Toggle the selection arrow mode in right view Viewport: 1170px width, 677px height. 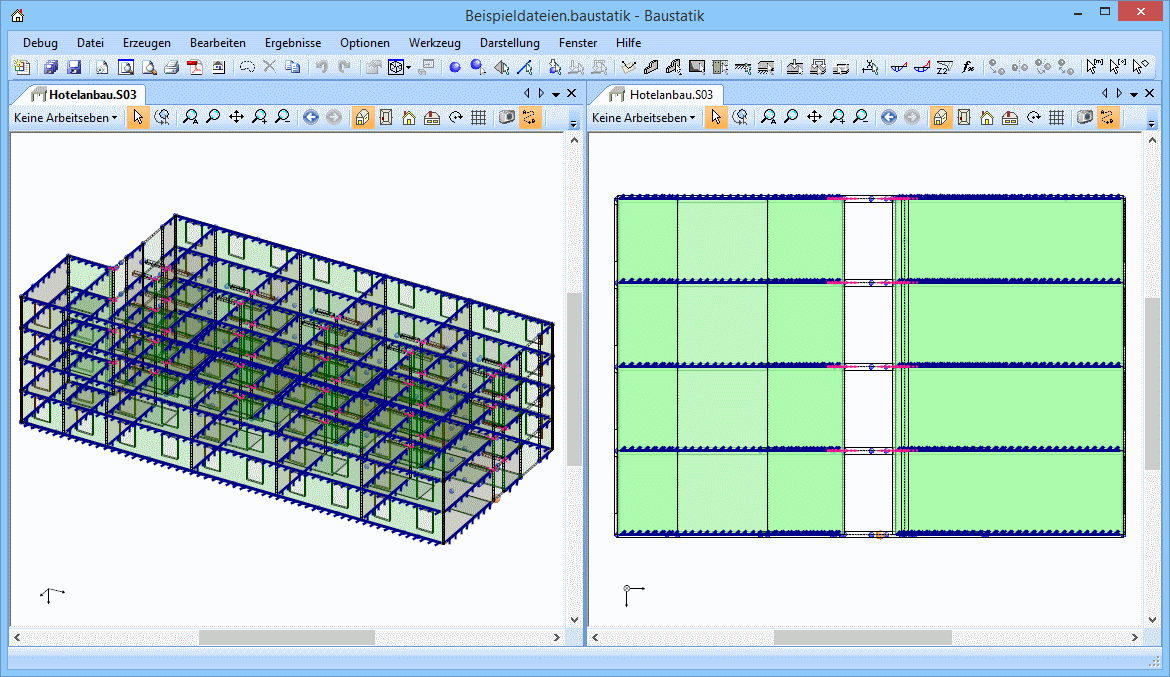[x=716, y=117]
